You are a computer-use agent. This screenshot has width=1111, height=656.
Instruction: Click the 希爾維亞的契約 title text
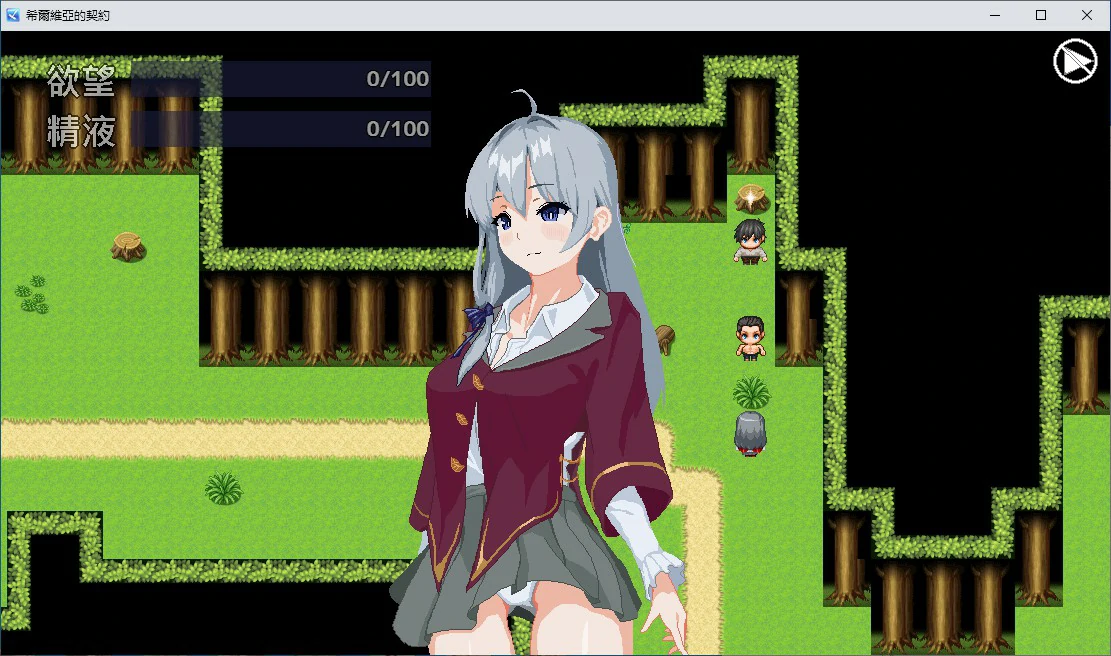tap(70, 15)
